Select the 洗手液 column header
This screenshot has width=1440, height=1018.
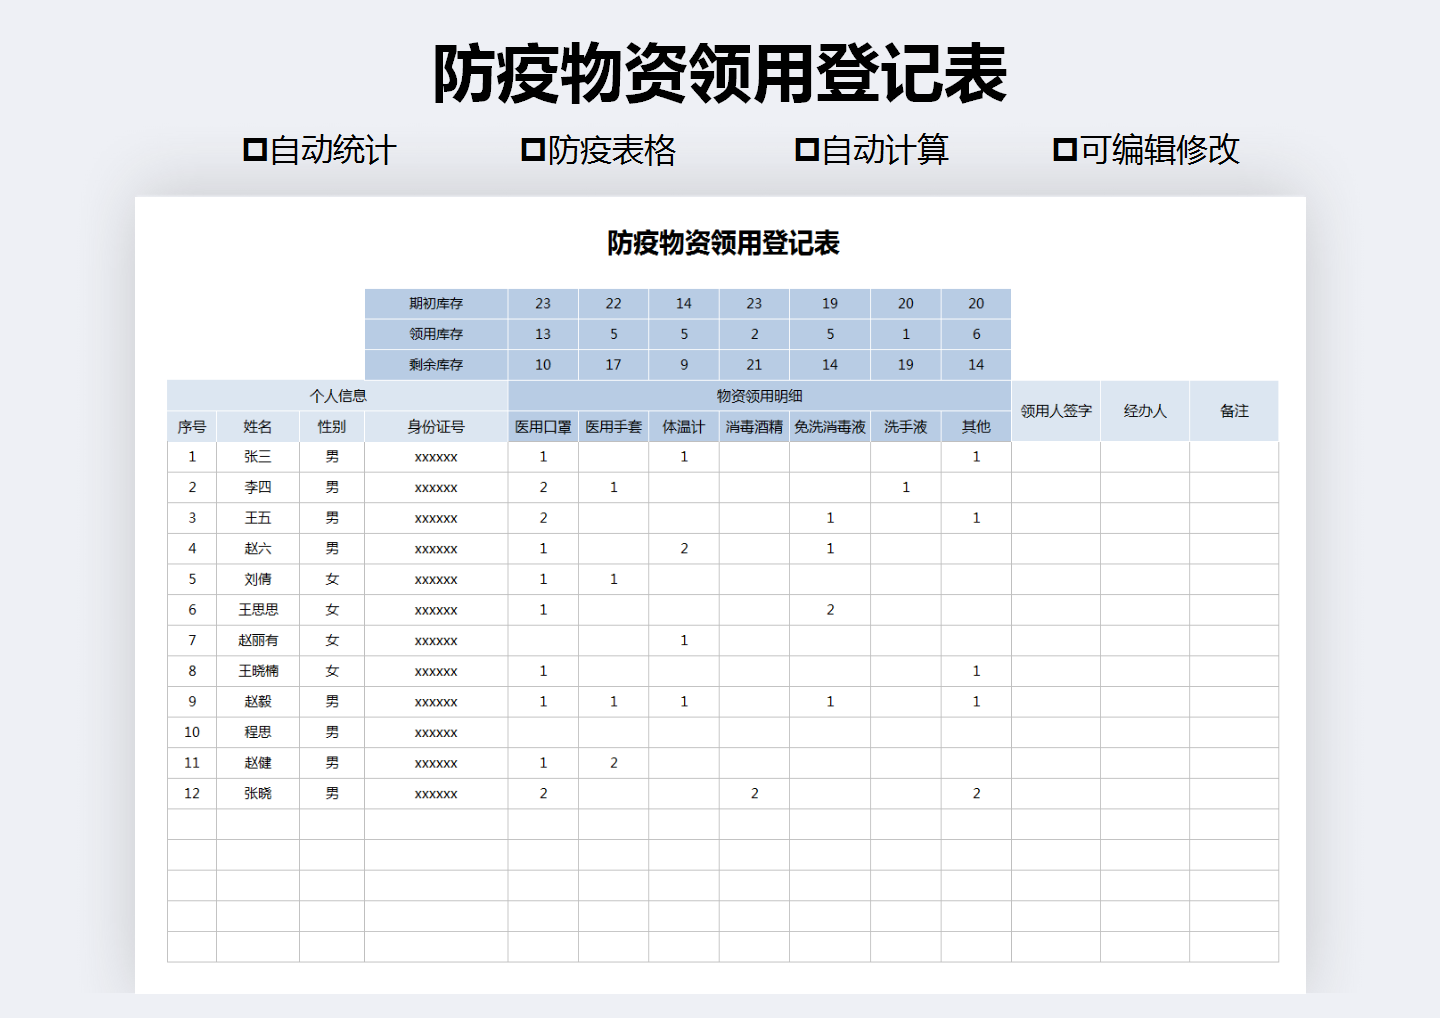905,426
